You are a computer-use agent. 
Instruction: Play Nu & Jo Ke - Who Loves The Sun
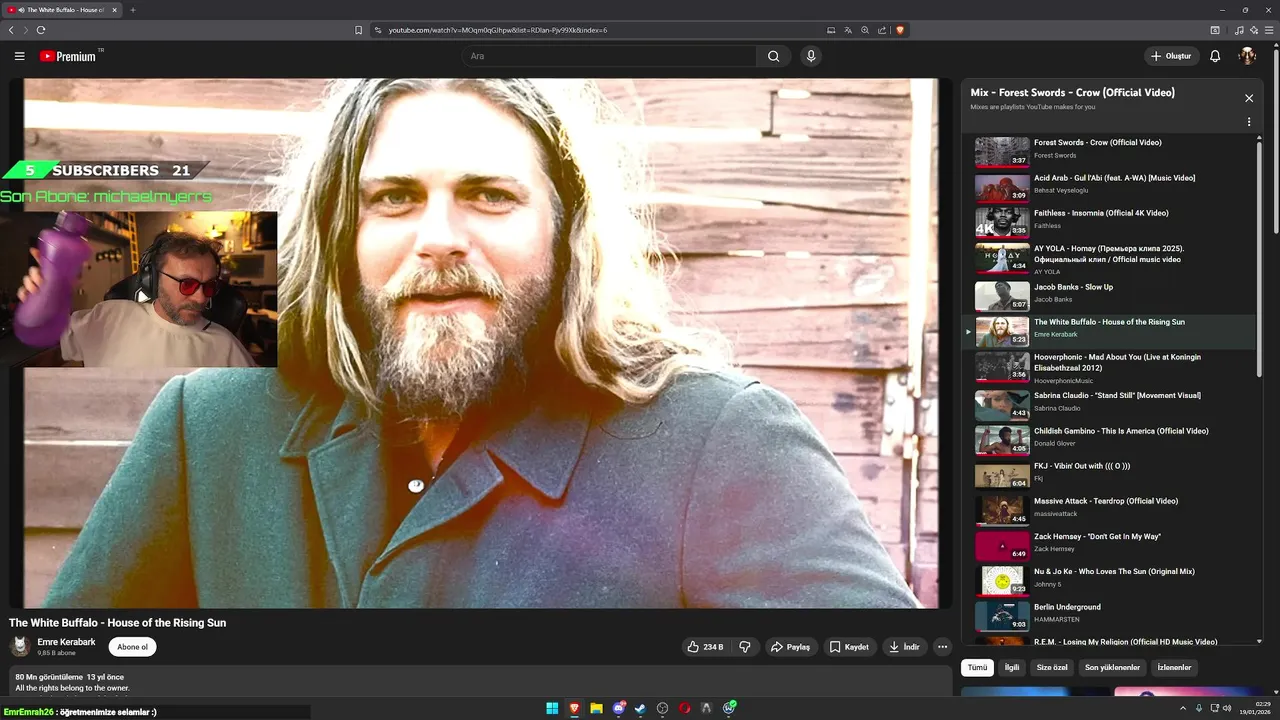[1108, 581]
